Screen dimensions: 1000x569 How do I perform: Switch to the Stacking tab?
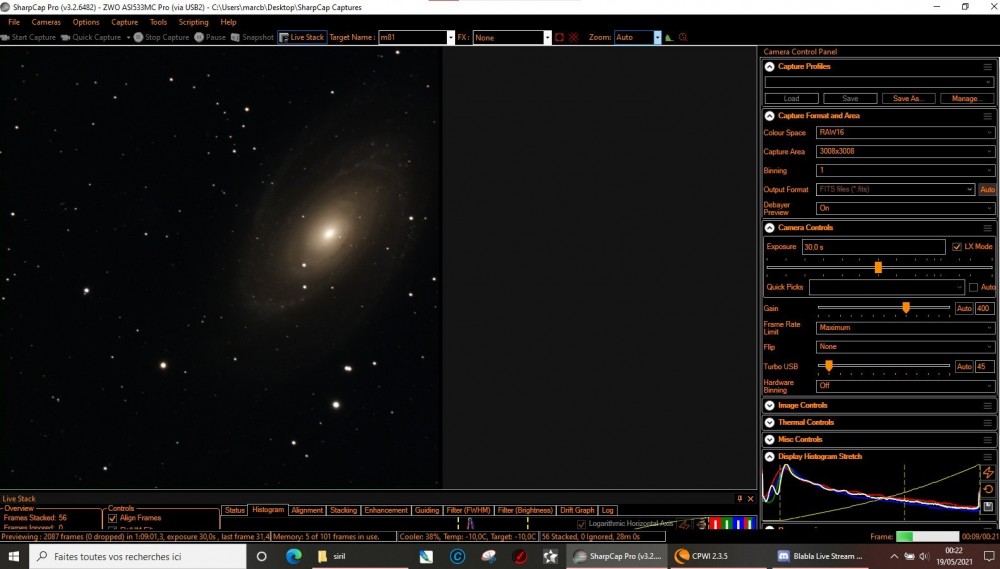[x=343, y=510]
